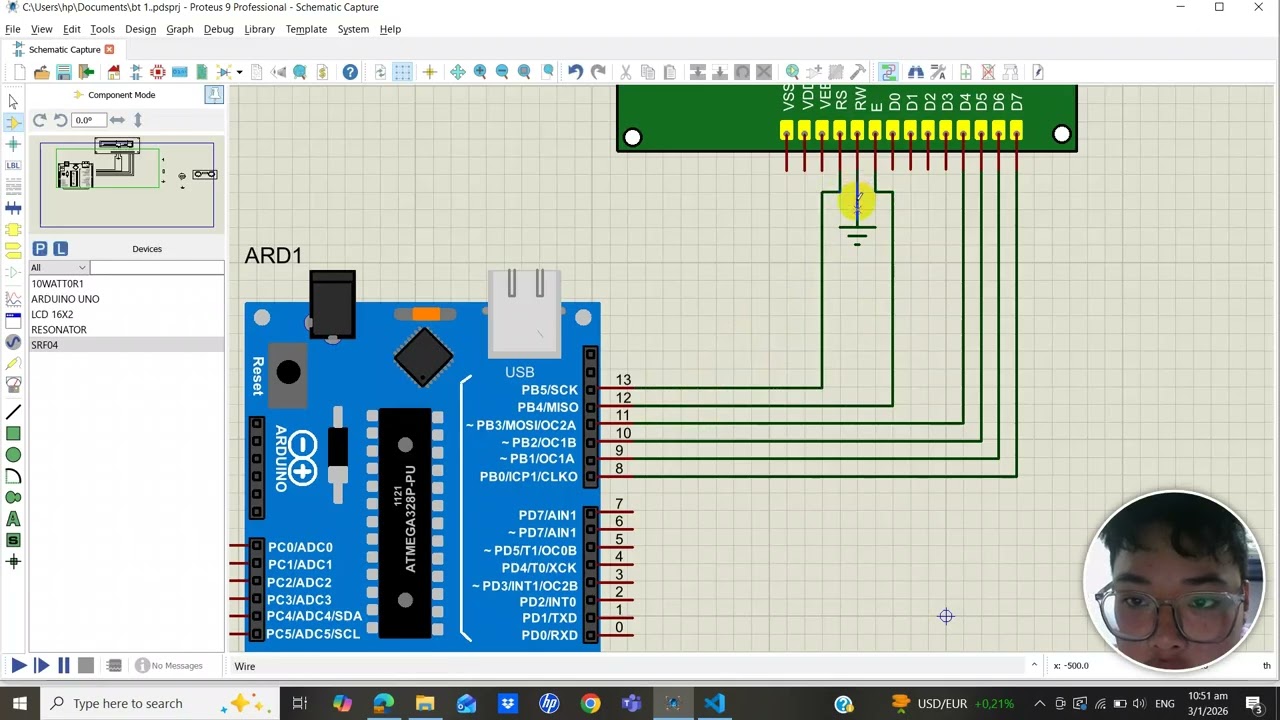Image resolution: width=1280 pixels, height=720 pixels.
Task: Click the device filter text field
Action: pos(157,267)
